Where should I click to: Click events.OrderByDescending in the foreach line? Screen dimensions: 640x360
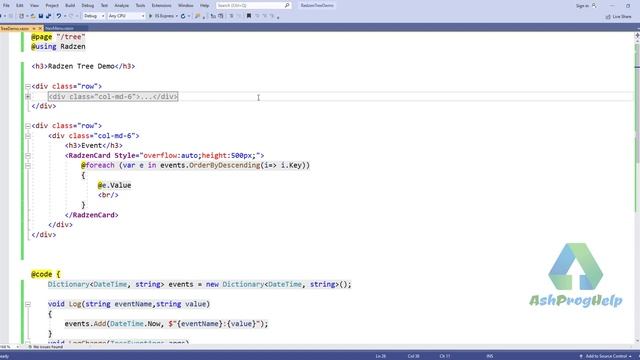(210, 165)
